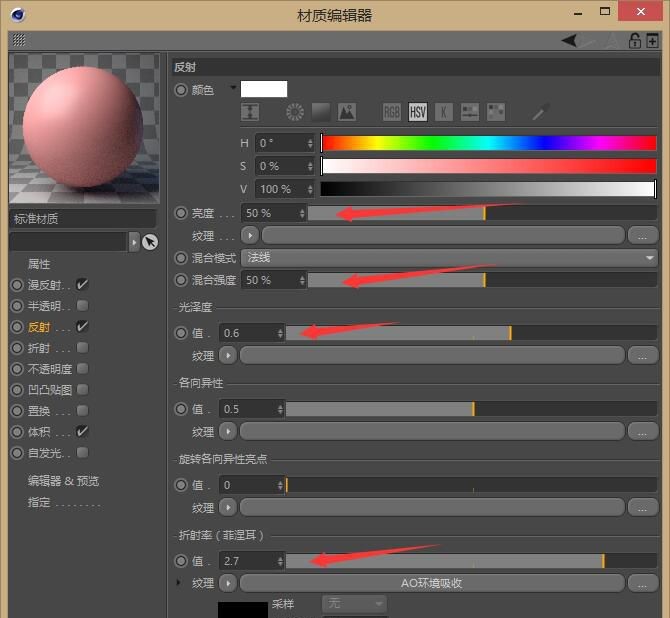Click the Cinema 4D app logo icon
This screenshot has width=670, height=618.
click(18, 15)
